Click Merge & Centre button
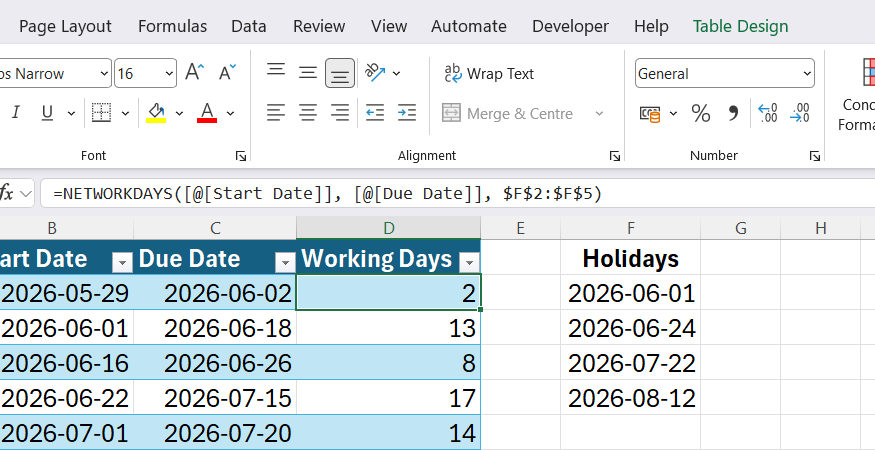The height and width of the screenshot is (450, 875). (507, 114)
